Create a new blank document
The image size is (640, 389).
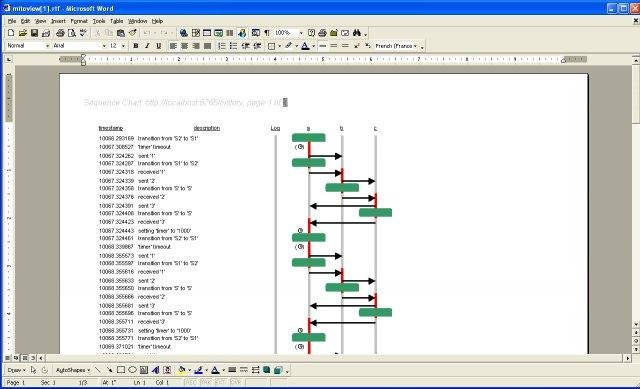(x=11, y=33)
